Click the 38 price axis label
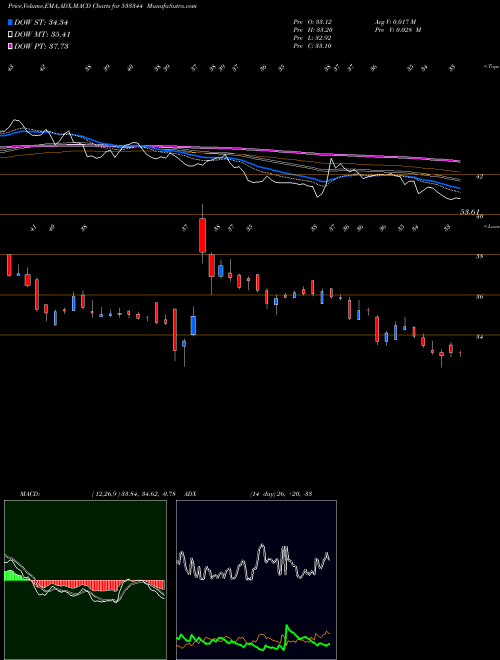 point(479,256)
